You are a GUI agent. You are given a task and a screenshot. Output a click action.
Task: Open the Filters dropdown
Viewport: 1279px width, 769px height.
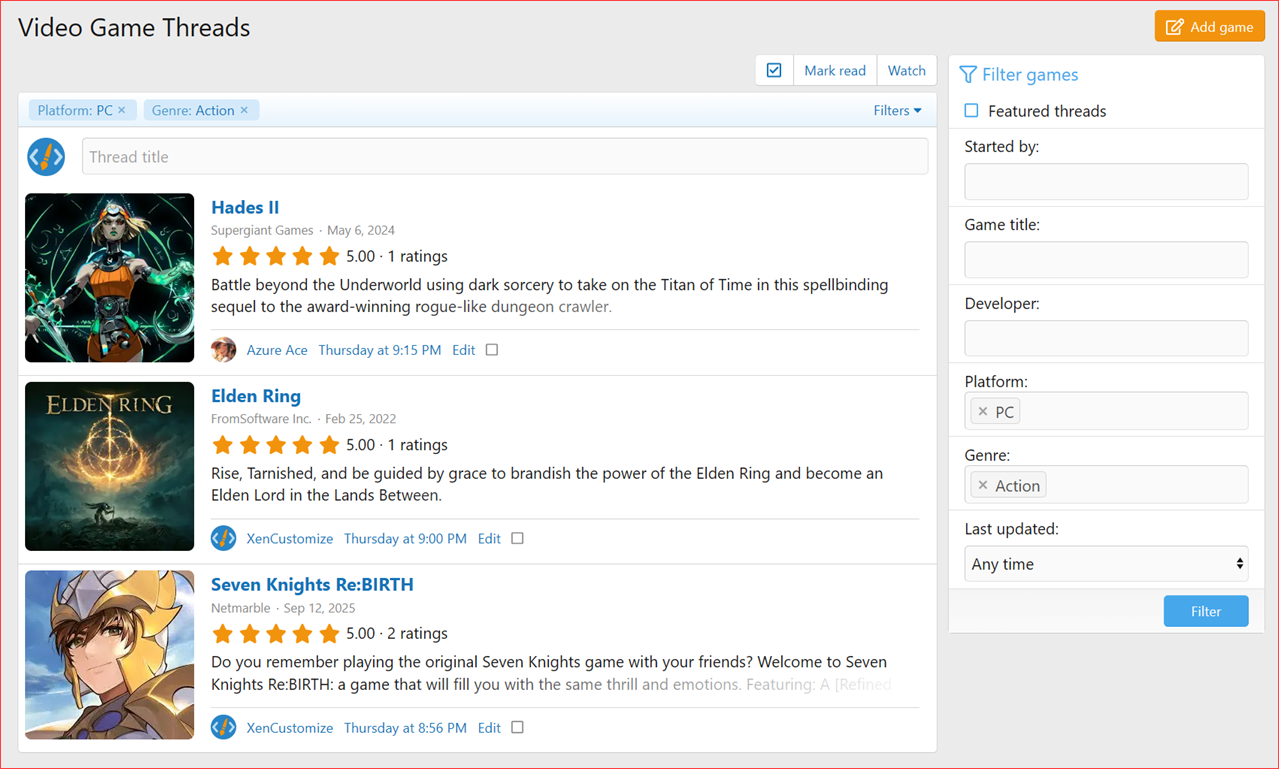pyautogui.click(x=897, y=110)
